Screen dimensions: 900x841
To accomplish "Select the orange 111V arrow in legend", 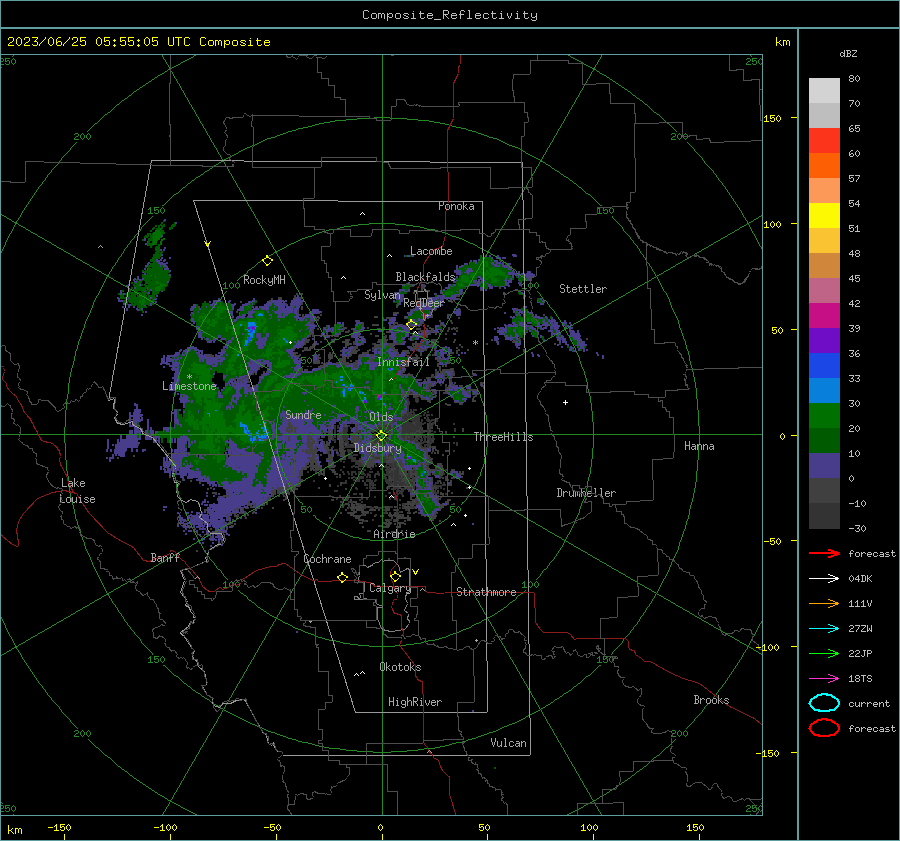I will click(824, 603).
